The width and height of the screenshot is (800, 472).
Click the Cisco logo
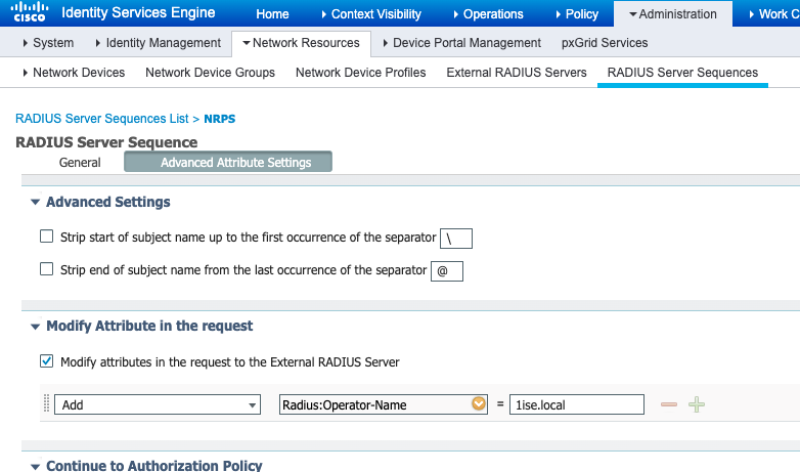click(x=29, y=12)
